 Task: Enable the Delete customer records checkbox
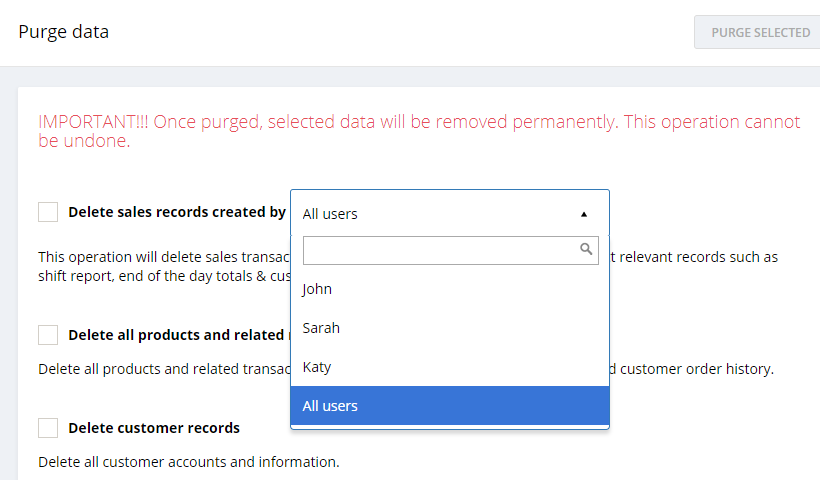point(48,428)
